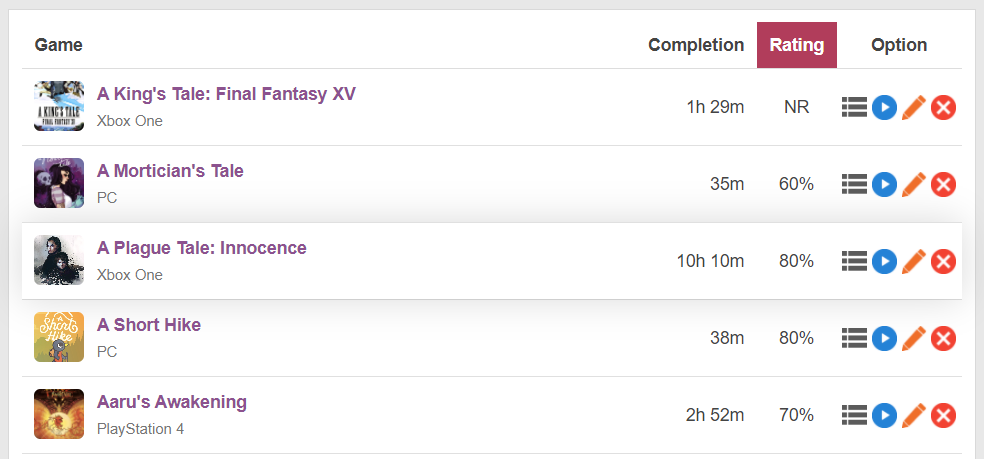This screenshot has height=459, width=984.
Task: Edit A Plague Tale: Innocence with pencil icon
Action: [x=913, y=261]
